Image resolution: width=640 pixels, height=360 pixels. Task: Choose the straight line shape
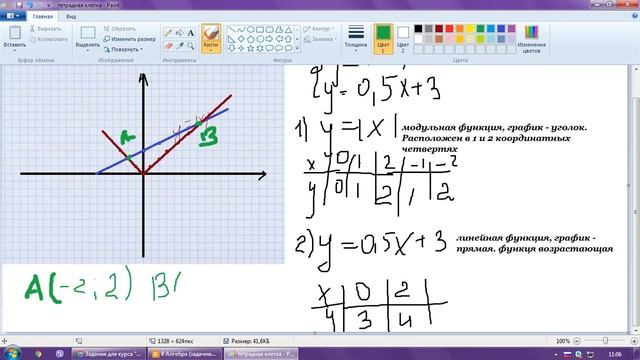point(231,29)
